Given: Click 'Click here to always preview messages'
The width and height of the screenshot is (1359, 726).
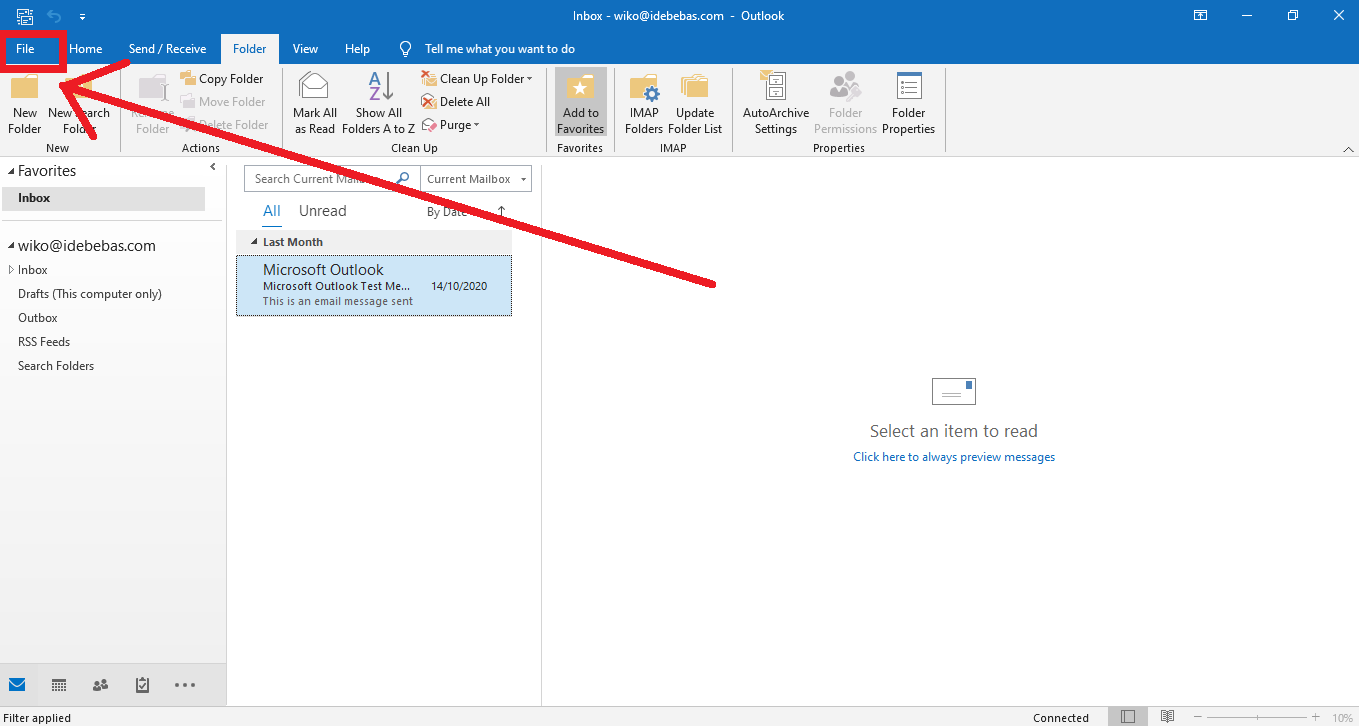Looking at the screenshot, I should click(x=954, y=457).
